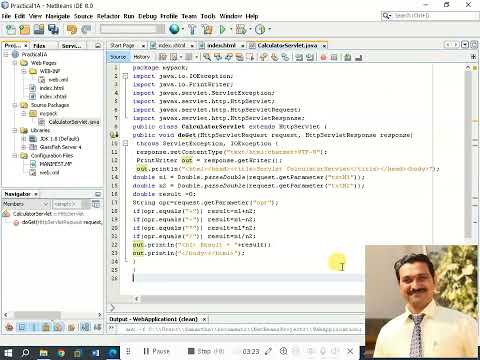
Task: Click the Redo toolbar icon
Action: pos(86,30)
